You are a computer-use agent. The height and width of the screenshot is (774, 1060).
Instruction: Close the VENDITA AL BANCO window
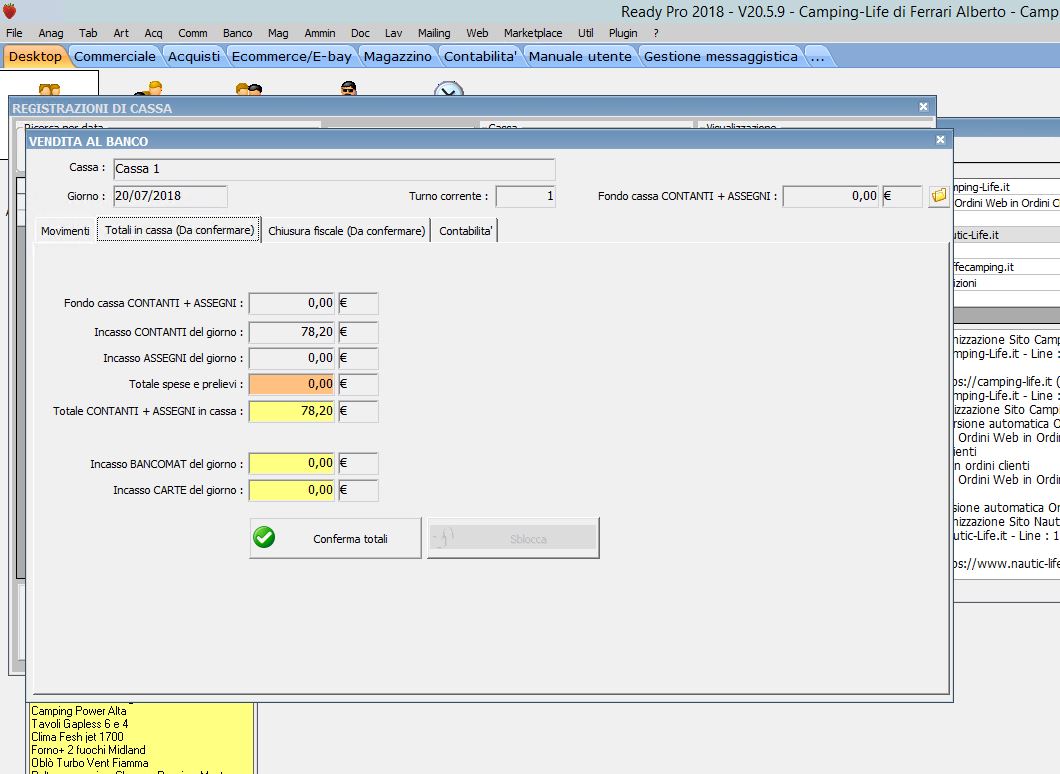point(940,140)
